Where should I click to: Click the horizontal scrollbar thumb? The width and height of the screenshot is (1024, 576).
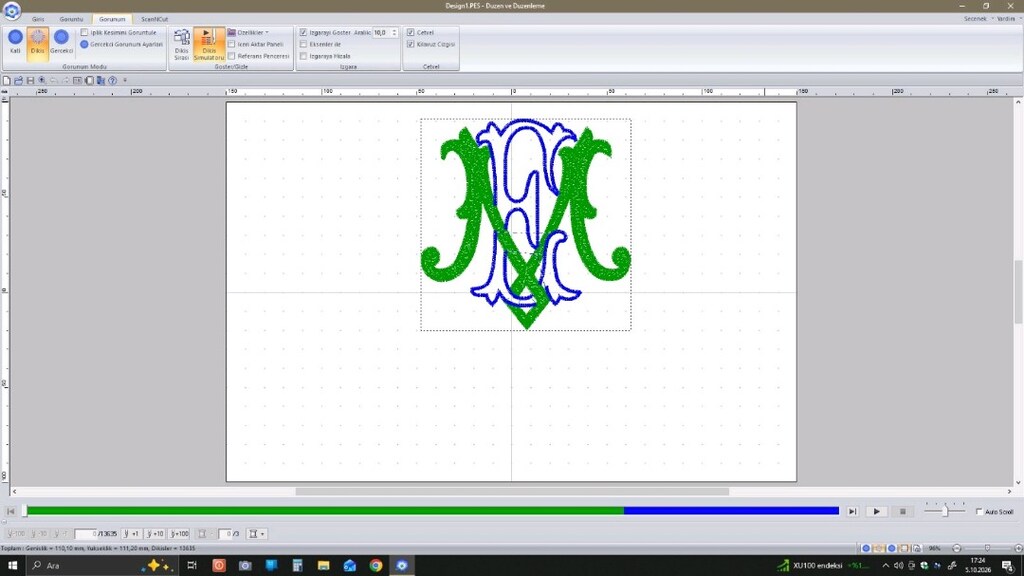click(512, 491)
